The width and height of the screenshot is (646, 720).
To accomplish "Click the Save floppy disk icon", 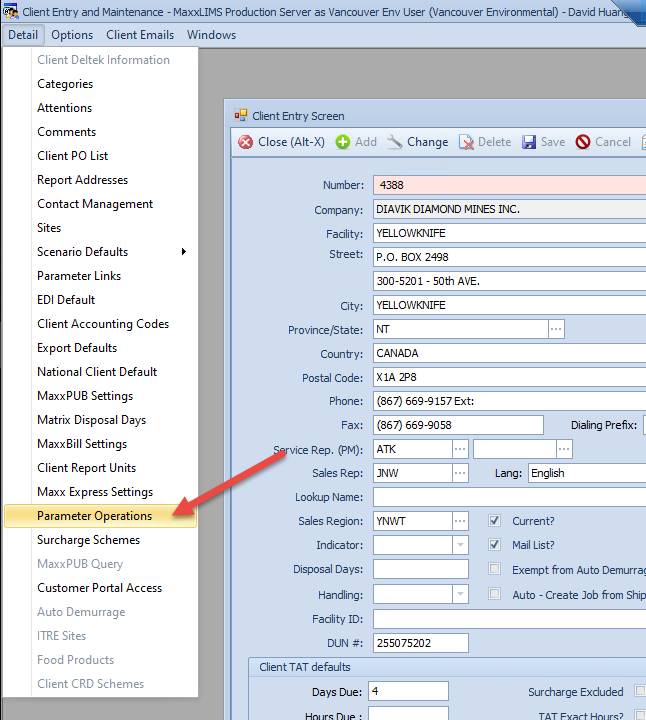I will point(529,142).
